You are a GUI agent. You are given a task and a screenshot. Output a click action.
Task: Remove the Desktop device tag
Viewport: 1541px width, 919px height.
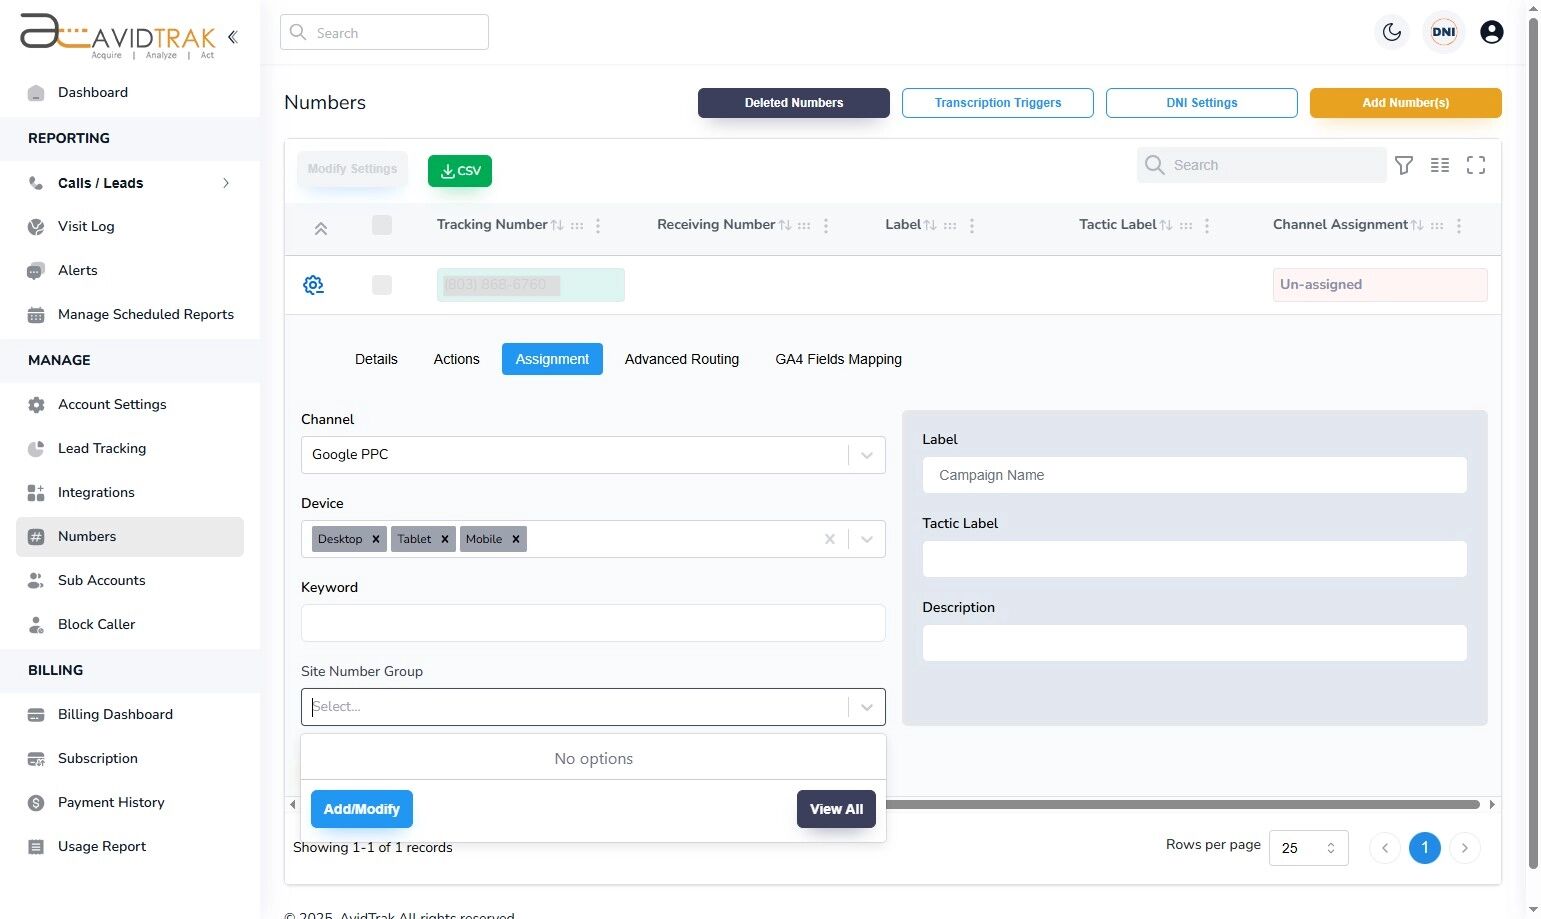tap(376, 539)
